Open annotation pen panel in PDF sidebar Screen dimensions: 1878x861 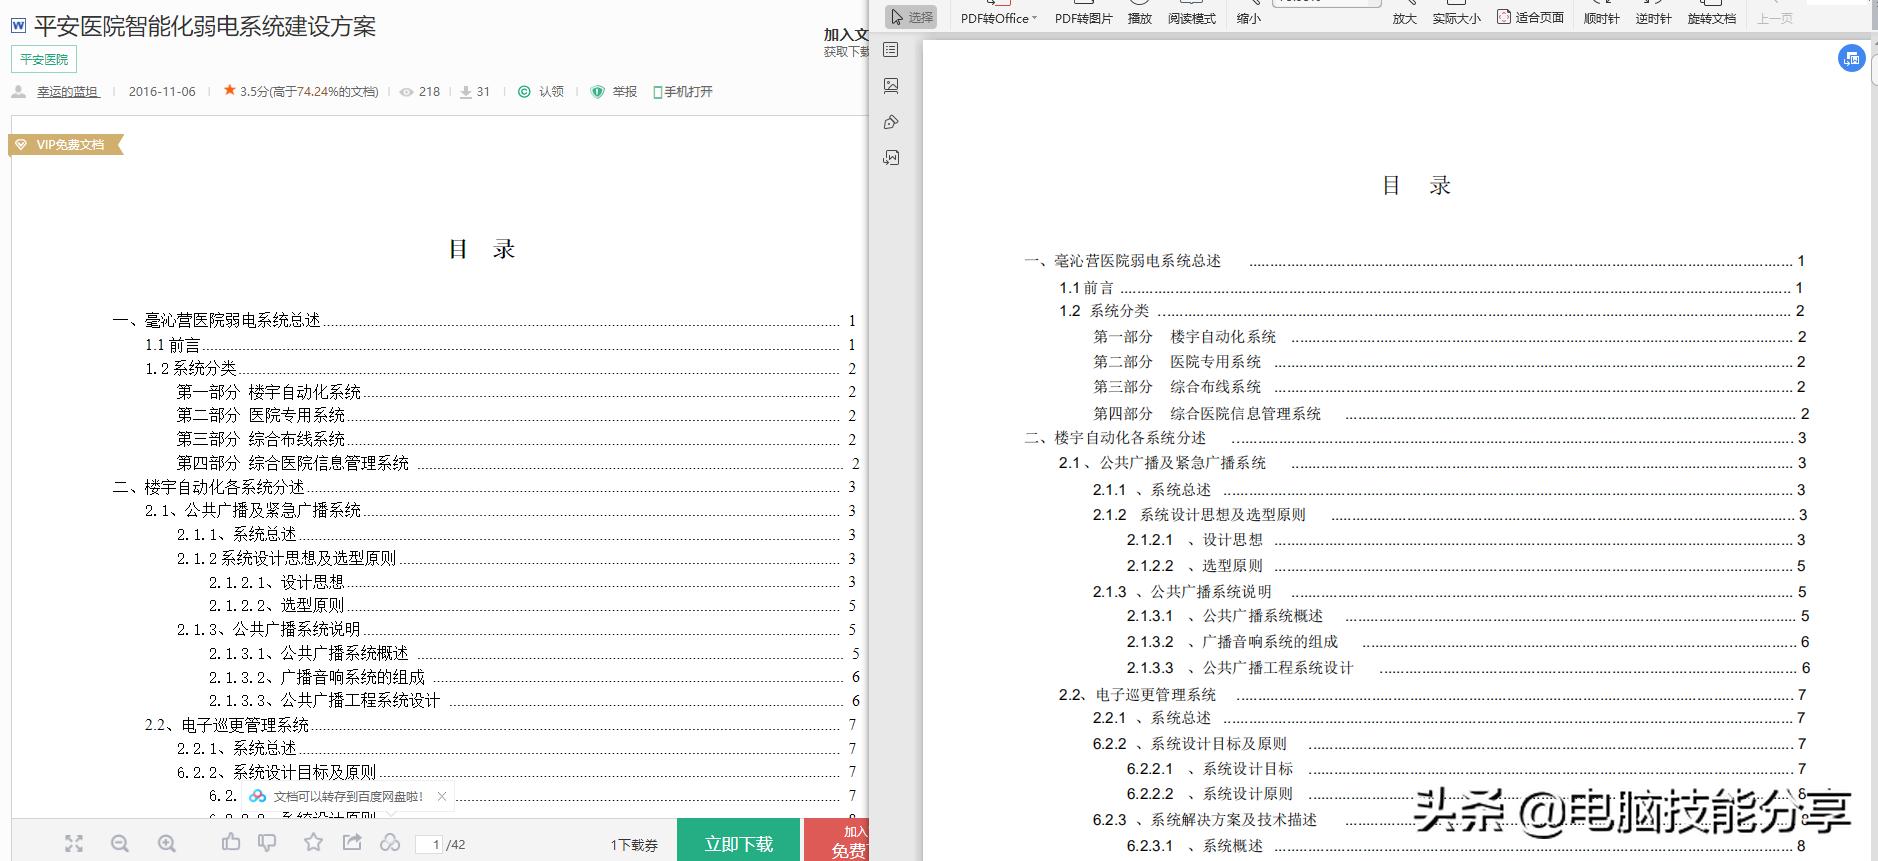pyautogui.click(x=891, y=122)
